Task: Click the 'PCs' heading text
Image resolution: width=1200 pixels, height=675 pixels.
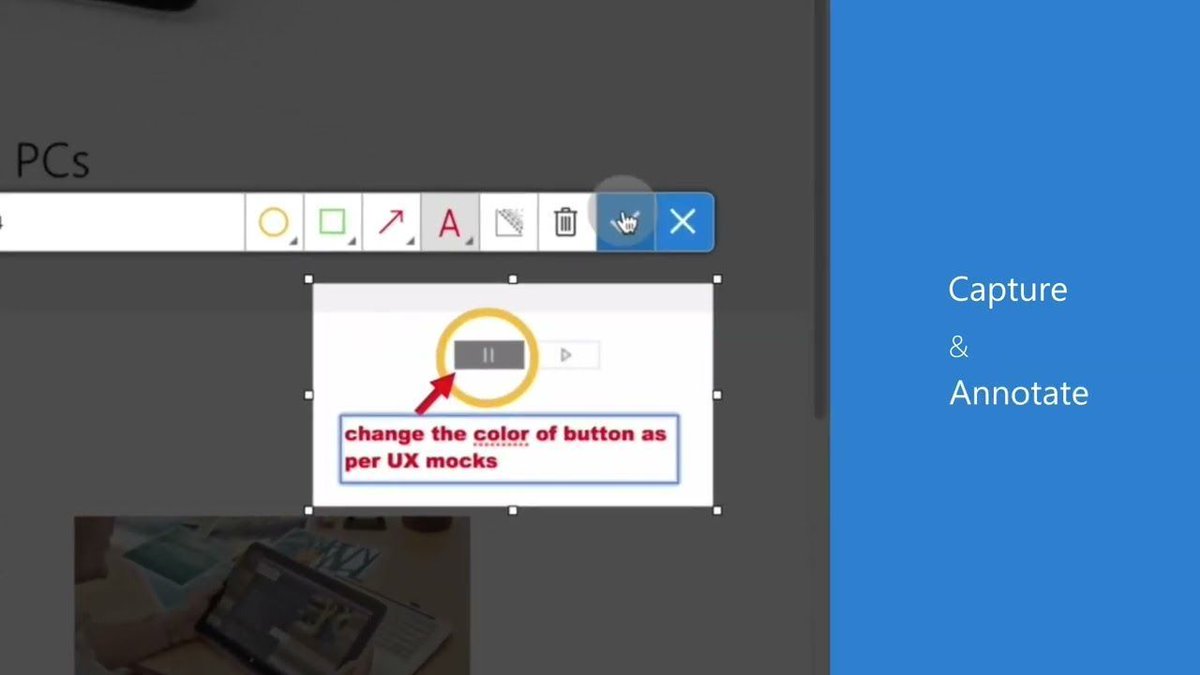Action: click(52, 161)
